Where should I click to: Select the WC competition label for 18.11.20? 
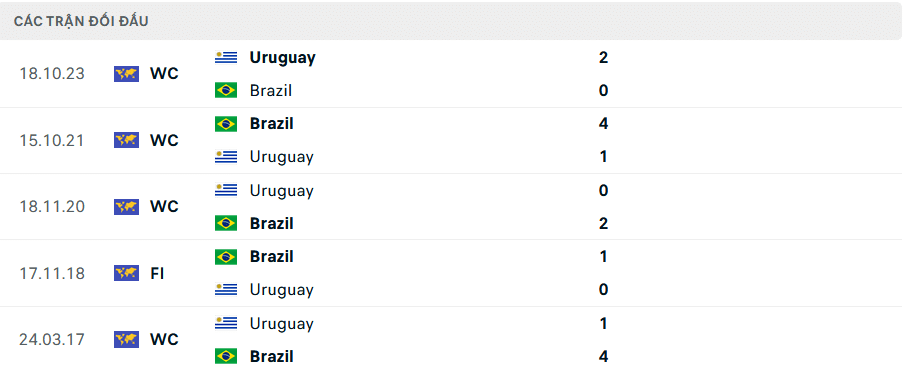[x=165, y=206]
